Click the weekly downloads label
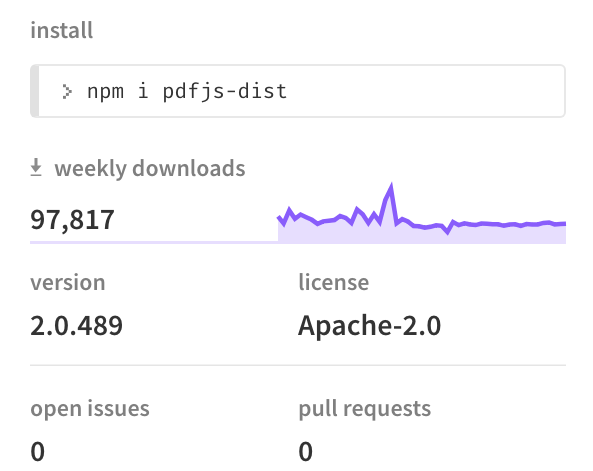 click(x=150, y=168)
